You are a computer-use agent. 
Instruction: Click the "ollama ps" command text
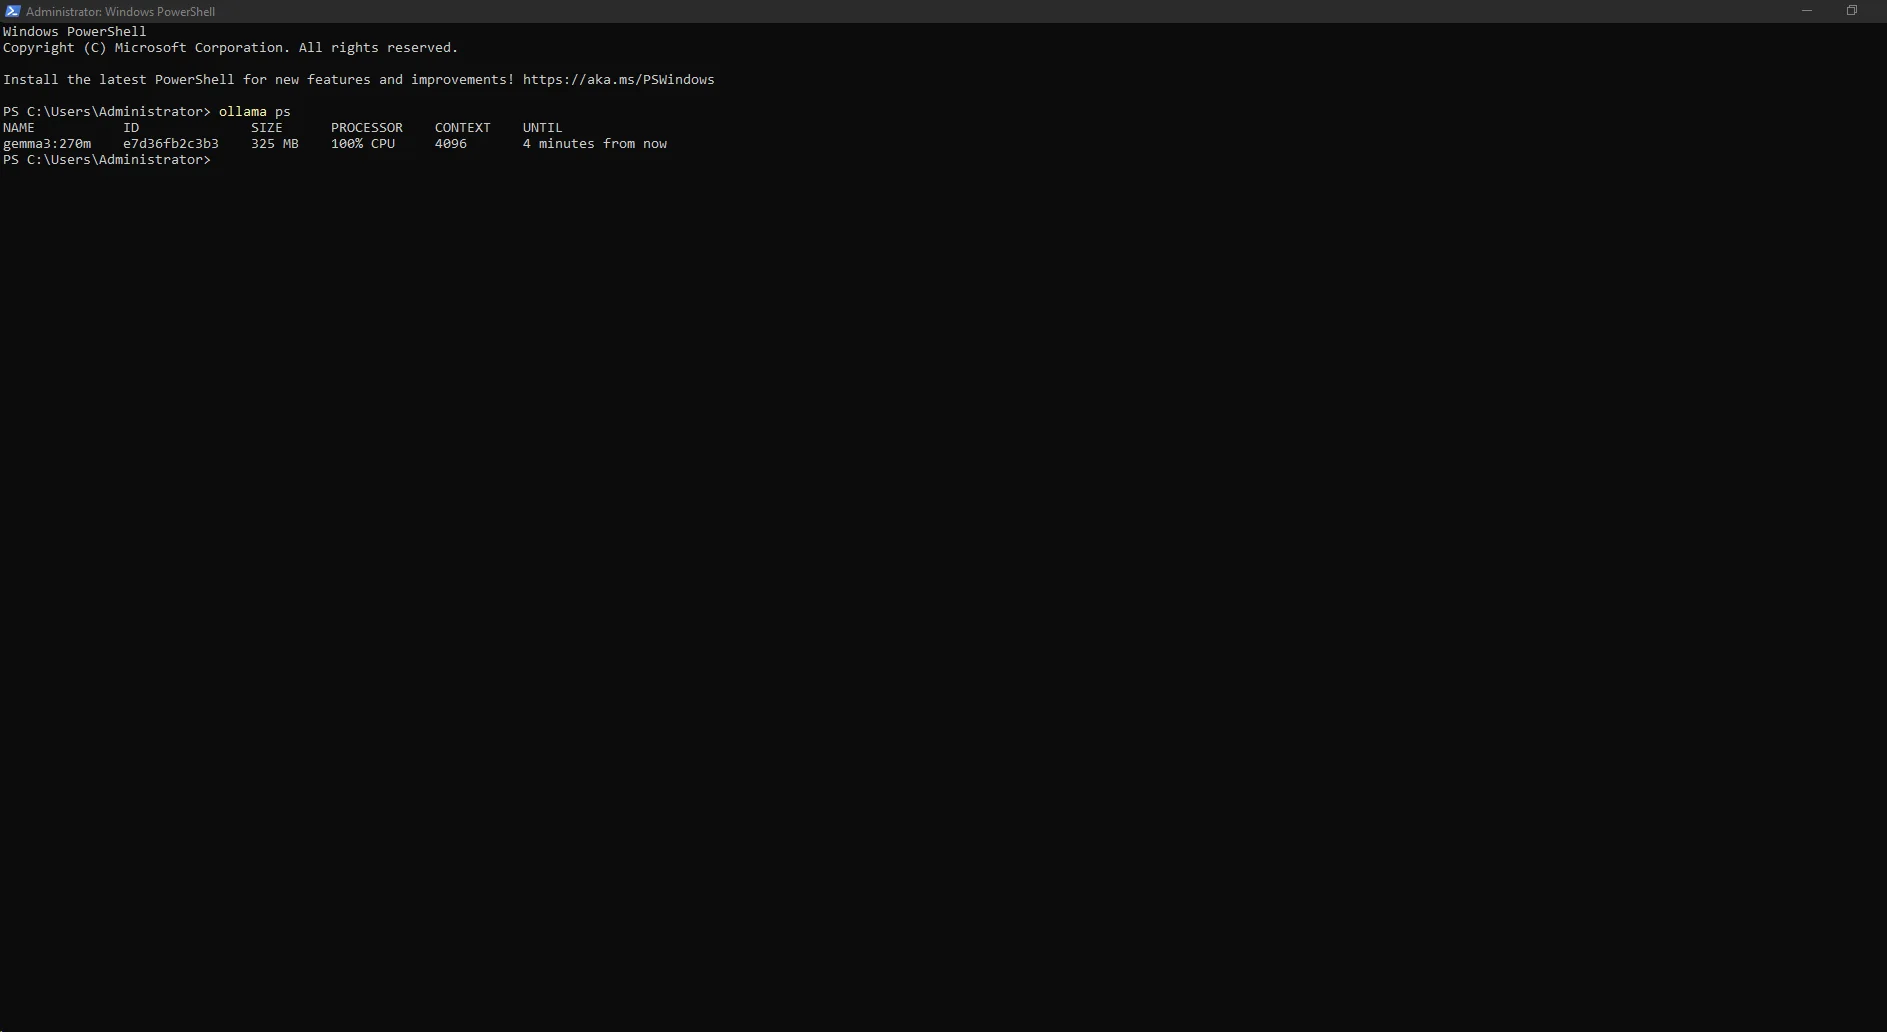[255, 112]
